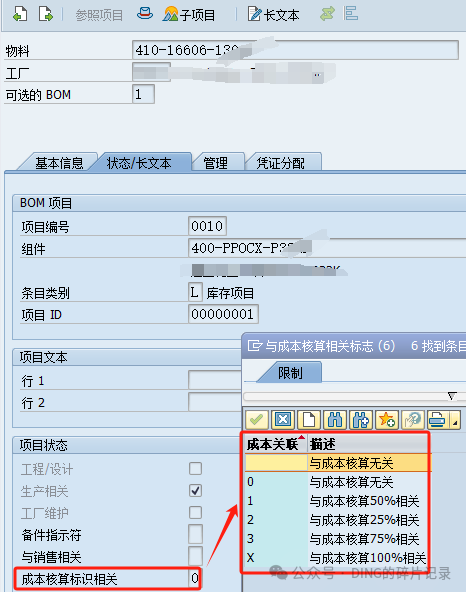
Task: Click the 工厂 field
Action: [151, 72]
